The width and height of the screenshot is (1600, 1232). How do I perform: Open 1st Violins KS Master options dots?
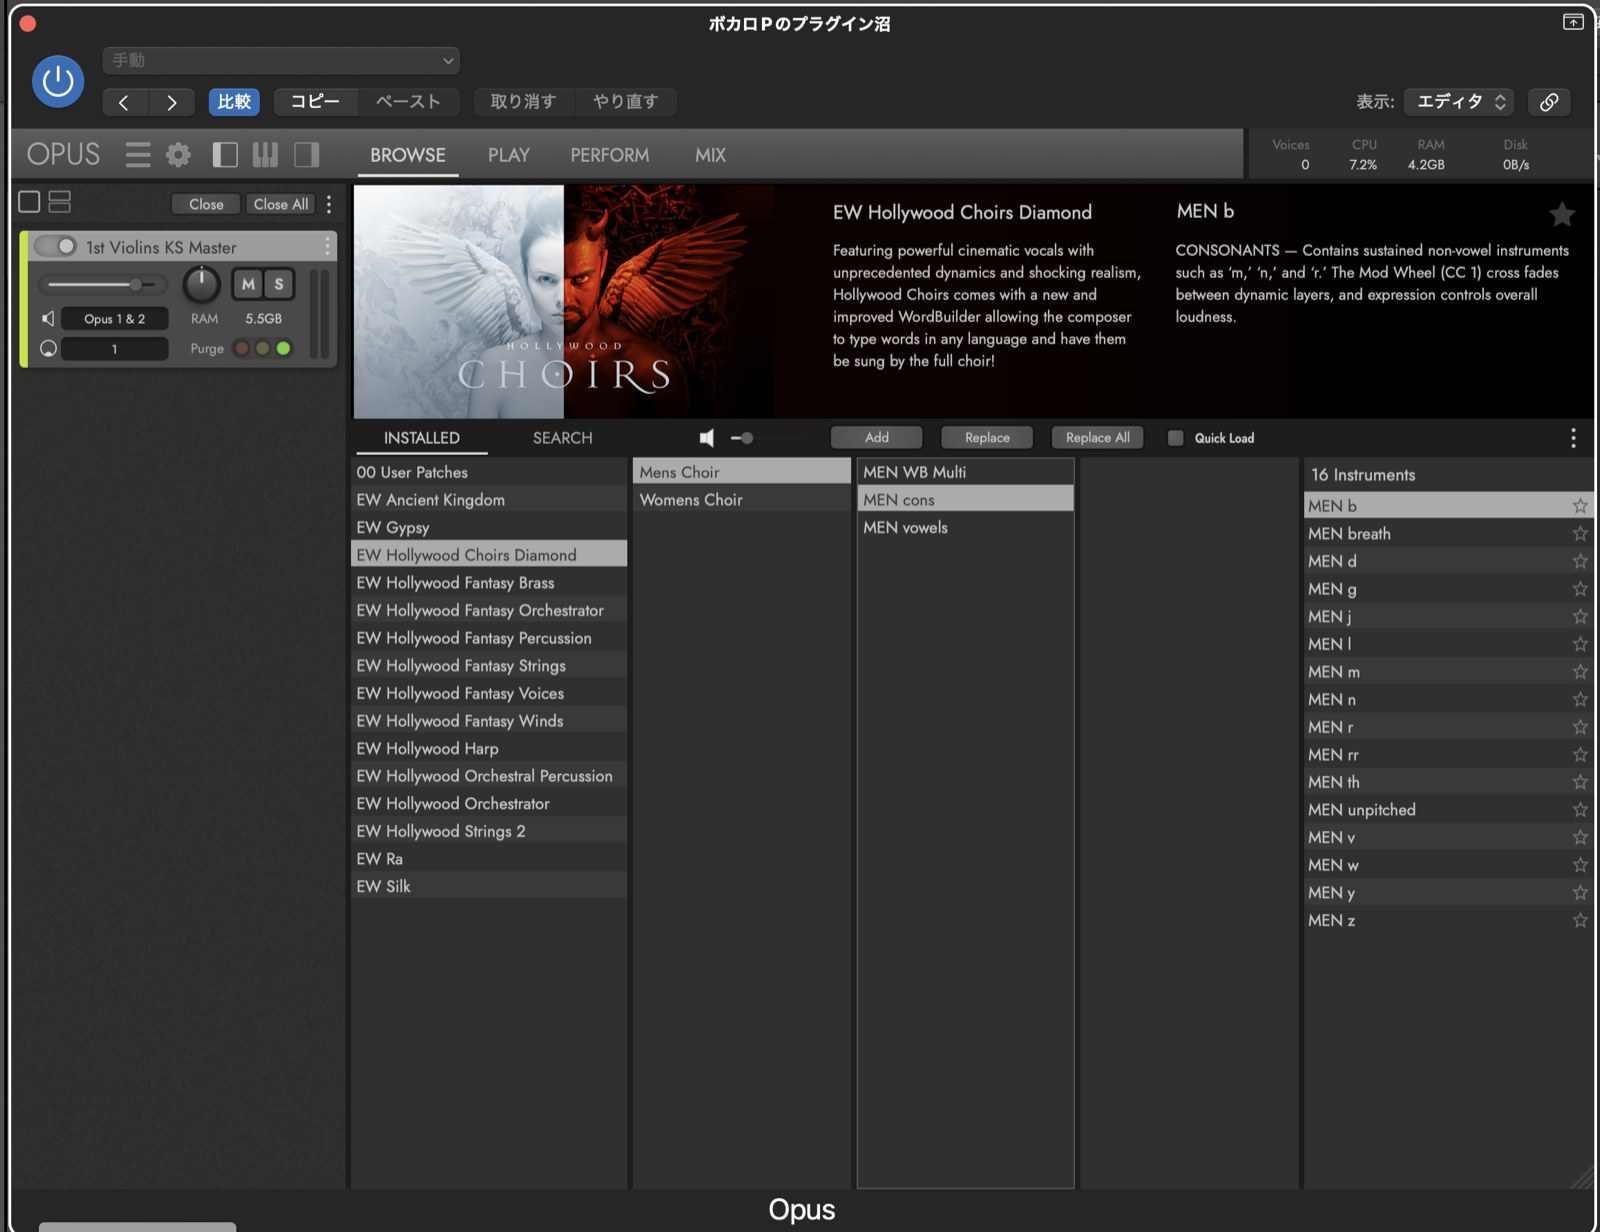(327, 246)
